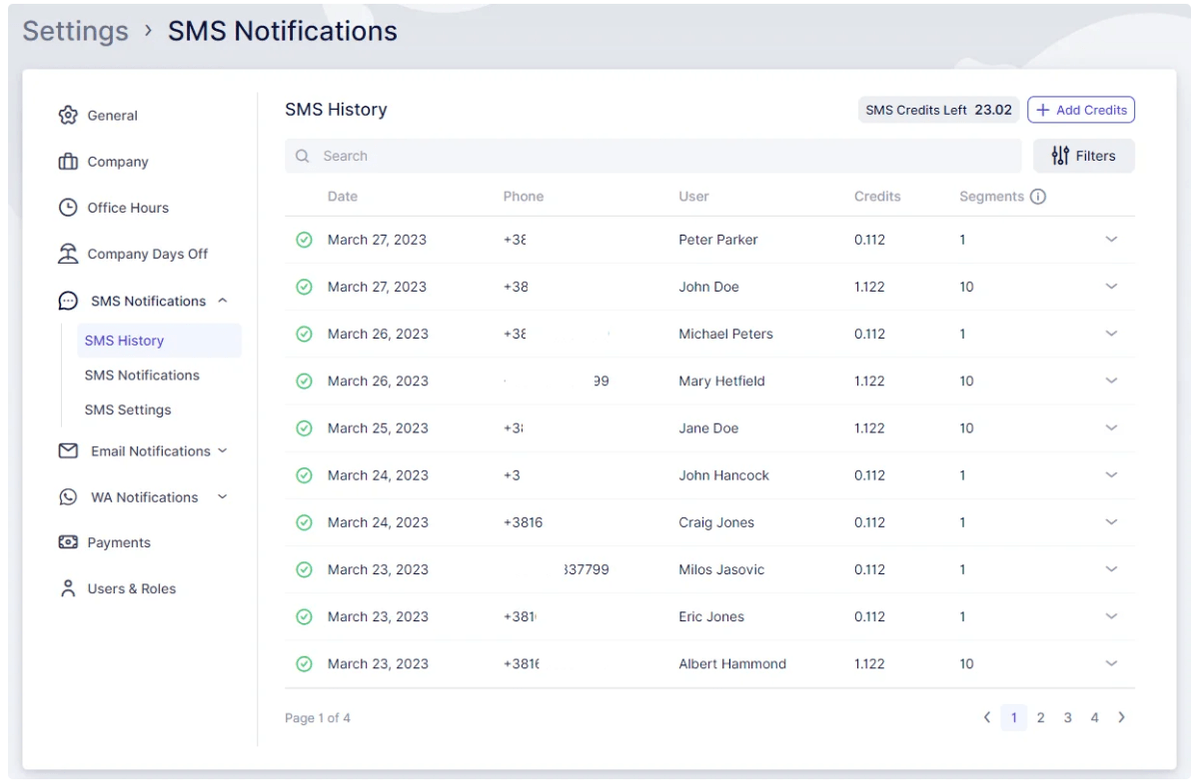Click status check icon for Albert Hammond

(304, 664)
